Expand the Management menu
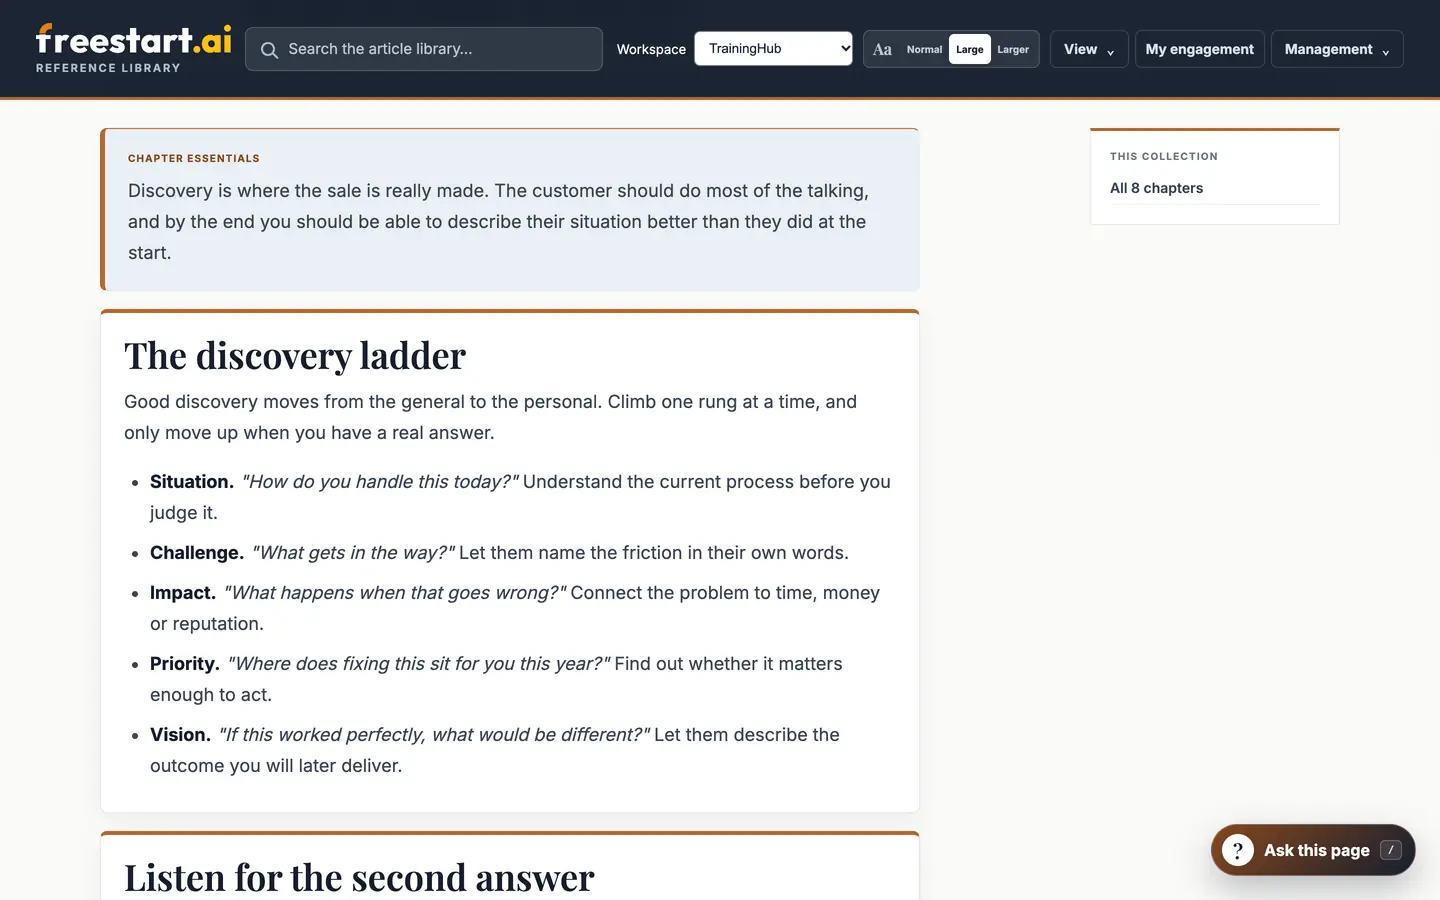 click(x=1337, y=49)
